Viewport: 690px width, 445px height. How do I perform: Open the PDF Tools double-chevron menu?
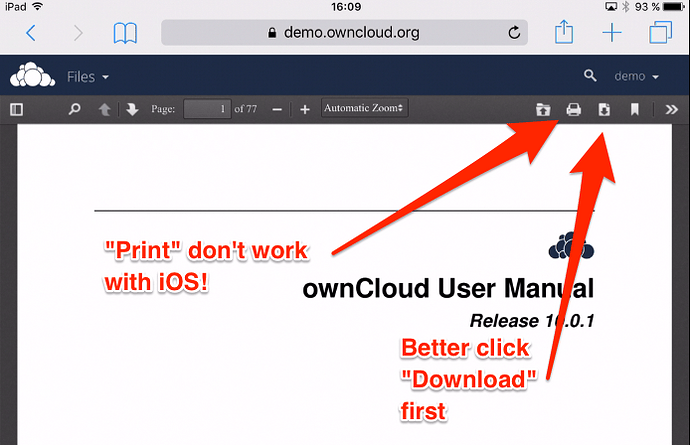point(672,109)
